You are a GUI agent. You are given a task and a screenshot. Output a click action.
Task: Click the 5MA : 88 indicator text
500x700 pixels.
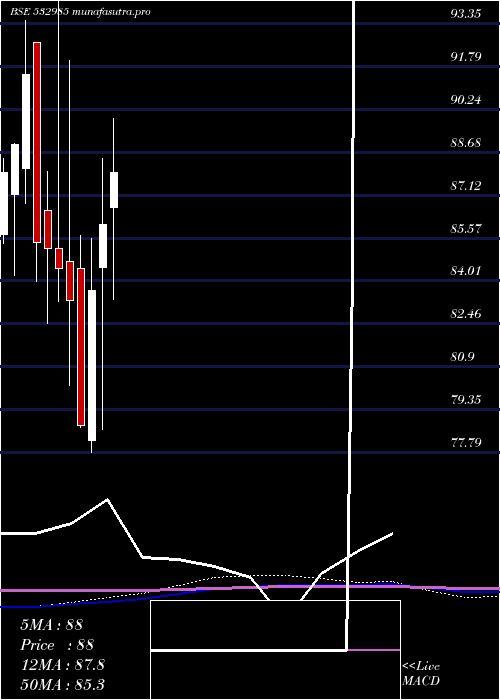(51, 625)
